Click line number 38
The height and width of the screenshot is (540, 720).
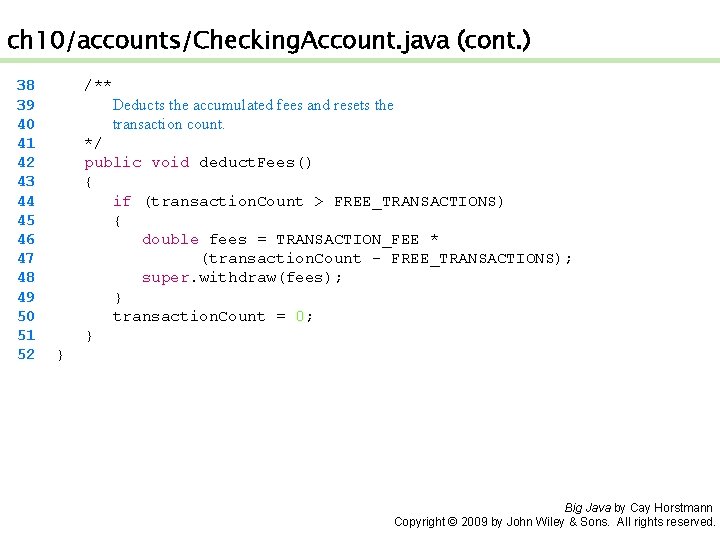(26, 85)
